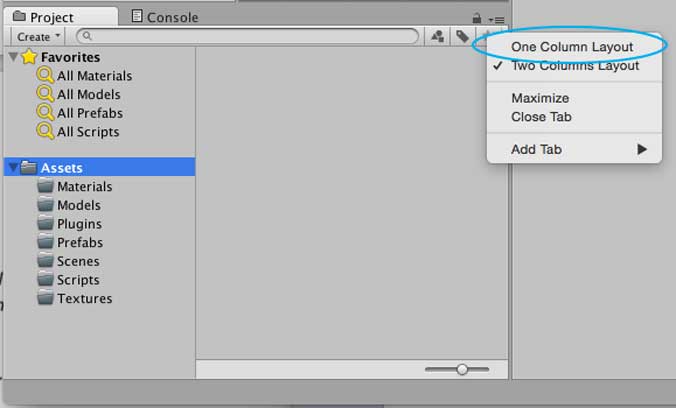
Task: Open the Plugins folder
Action: (79, 224)
